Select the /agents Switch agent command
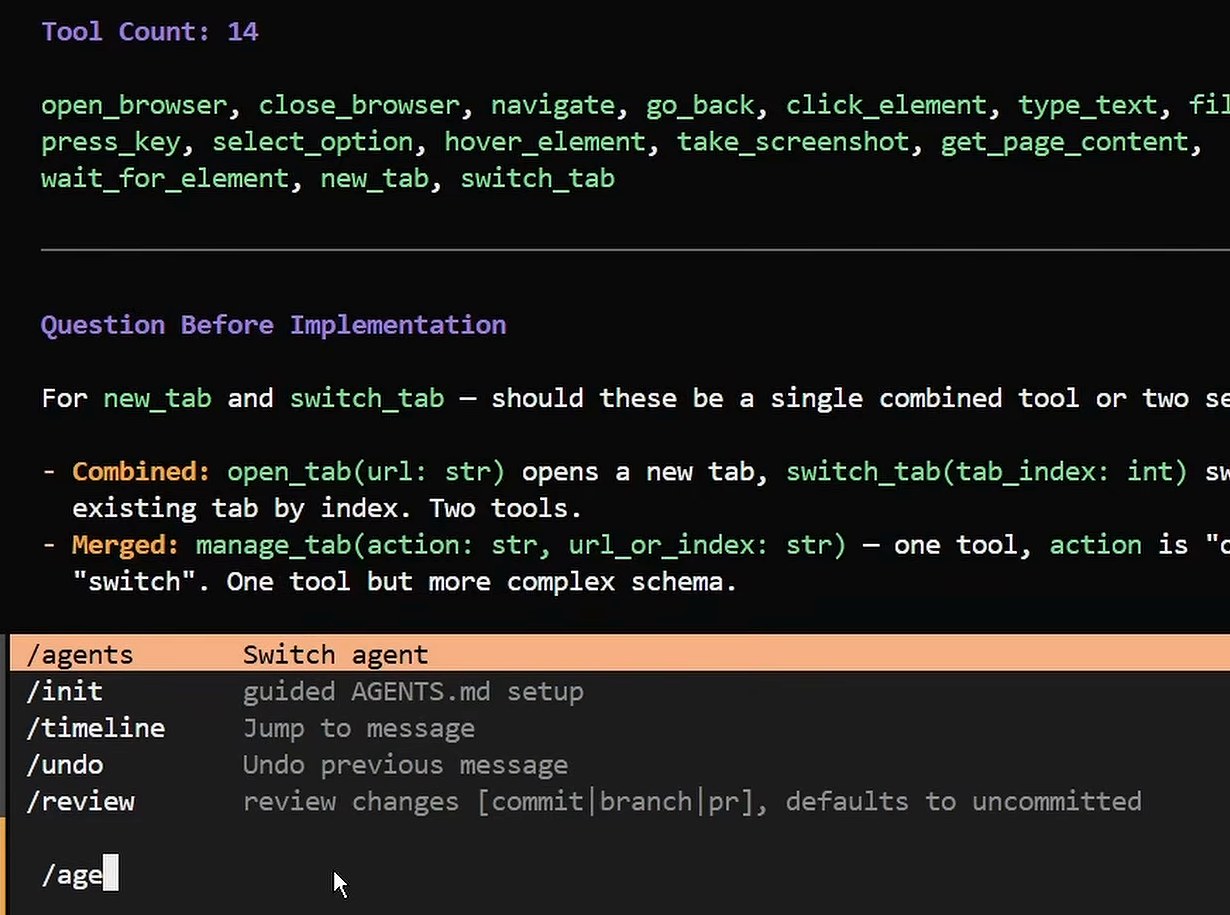Image resolution: width=1230 pixels, height=915 pixels. click(620, 655)
